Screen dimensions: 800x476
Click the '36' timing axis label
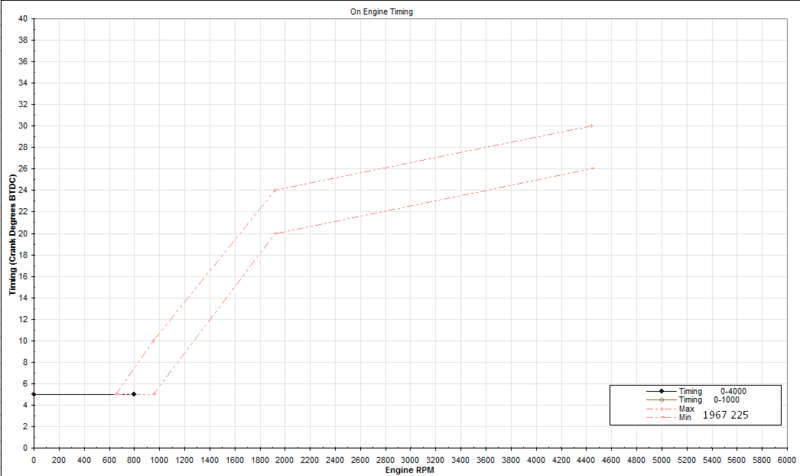tap(23, 61)
